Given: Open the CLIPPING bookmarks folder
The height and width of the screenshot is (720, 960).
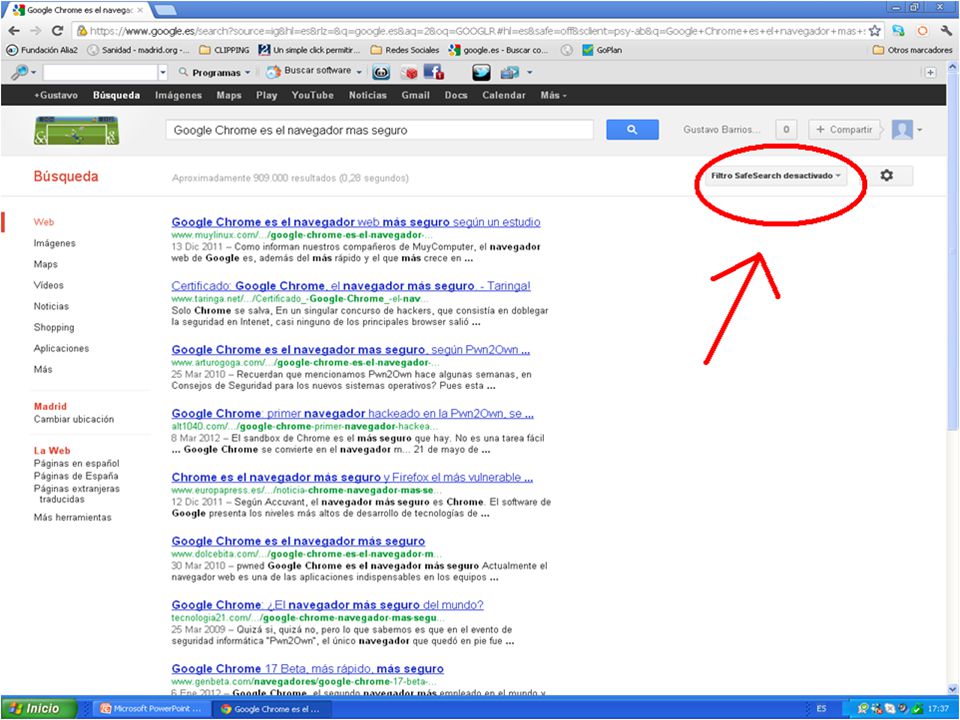Looking at the screenshot, I should click(224, 50).
